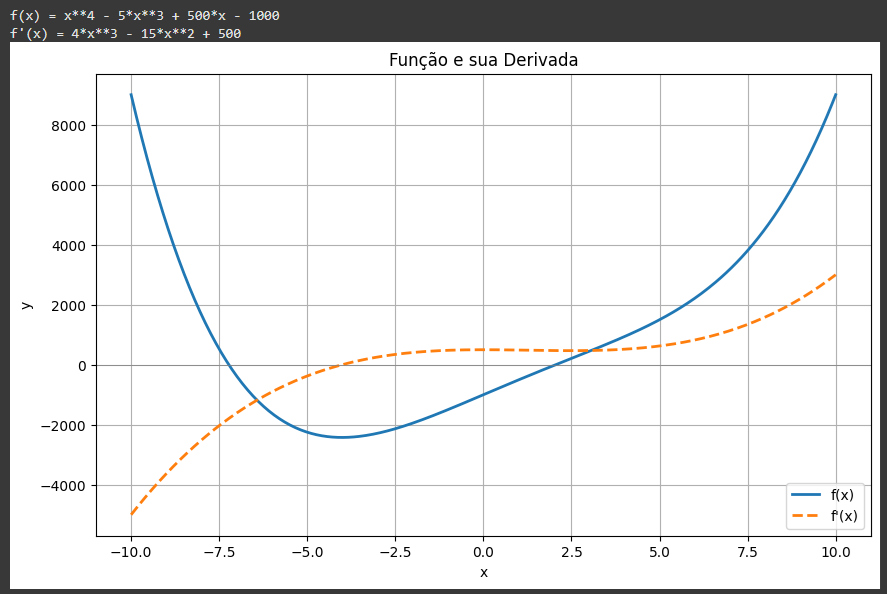Viewport: 887px width, 594px height.
Task: Click the printed f'(x) derivative formula line
Action: tap(125, 33)
